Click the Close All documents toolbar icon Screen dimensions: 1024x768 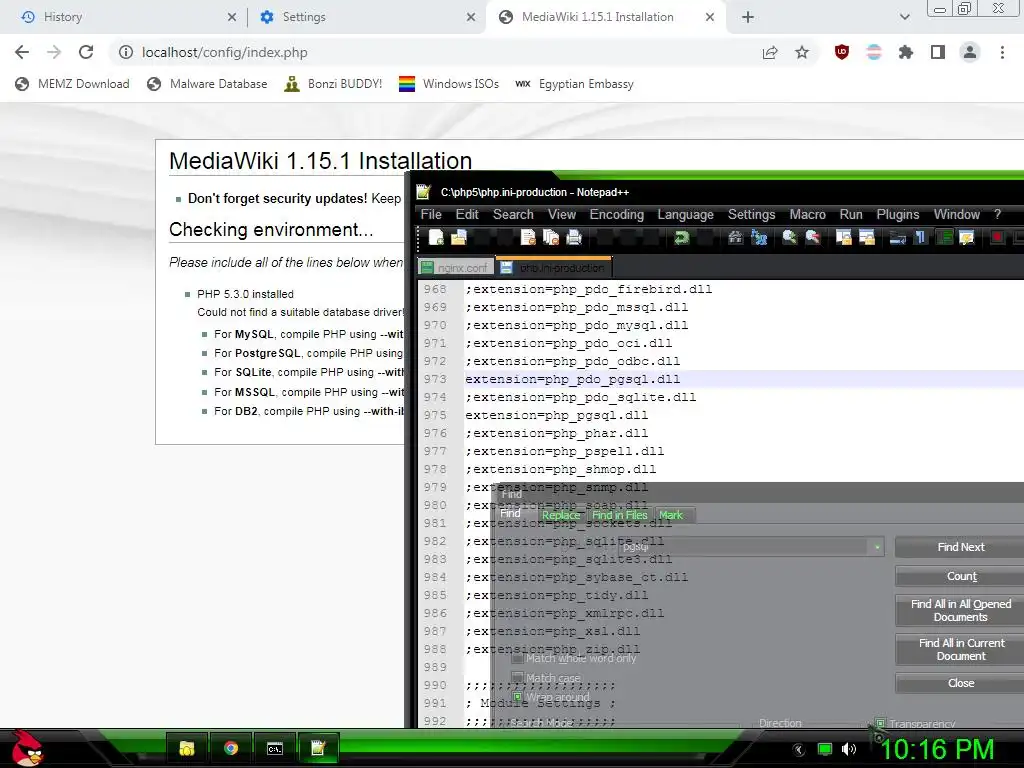pyautogui.click(x=551, y=238)
